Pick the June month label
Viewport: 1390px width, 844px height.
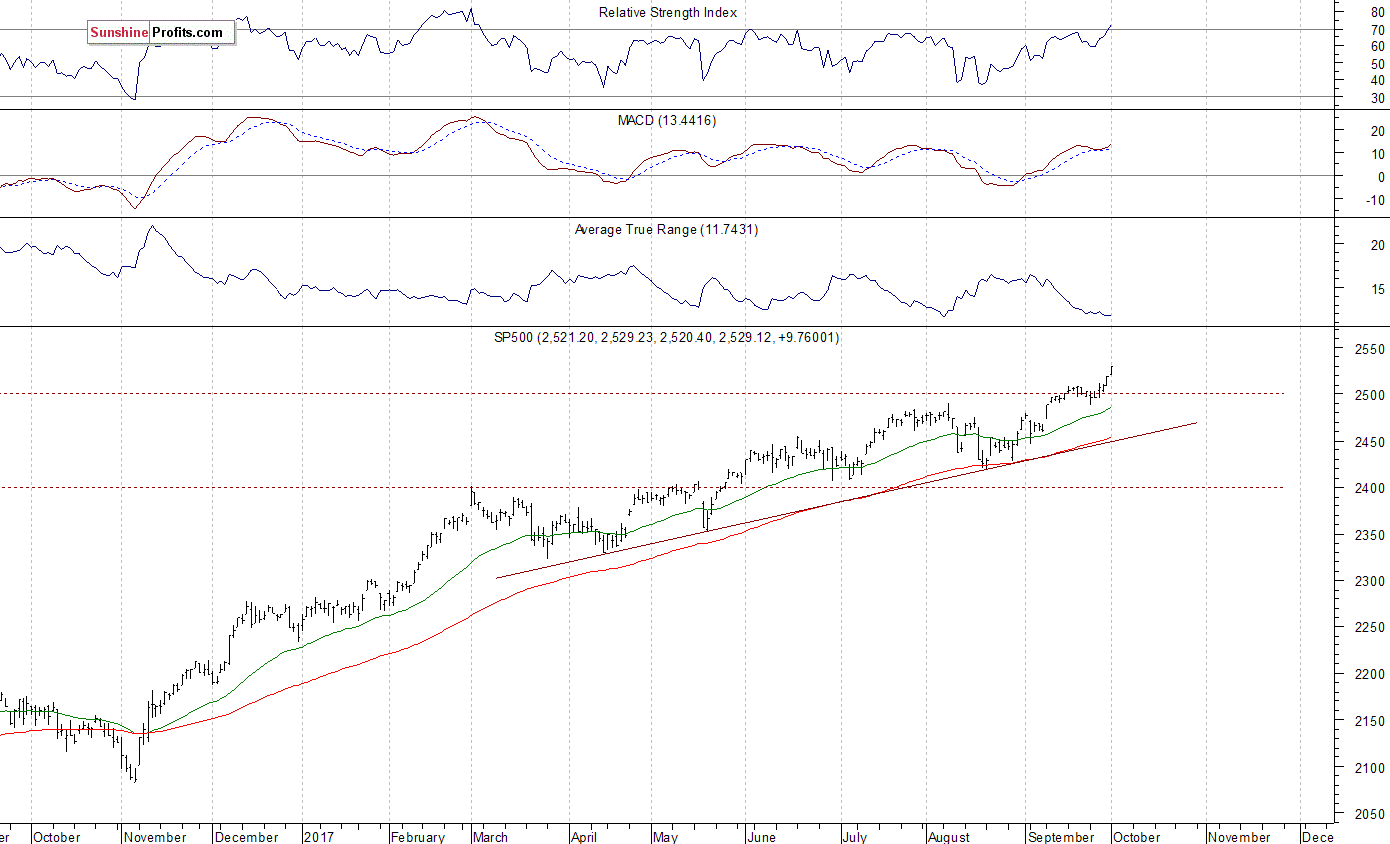762,837
